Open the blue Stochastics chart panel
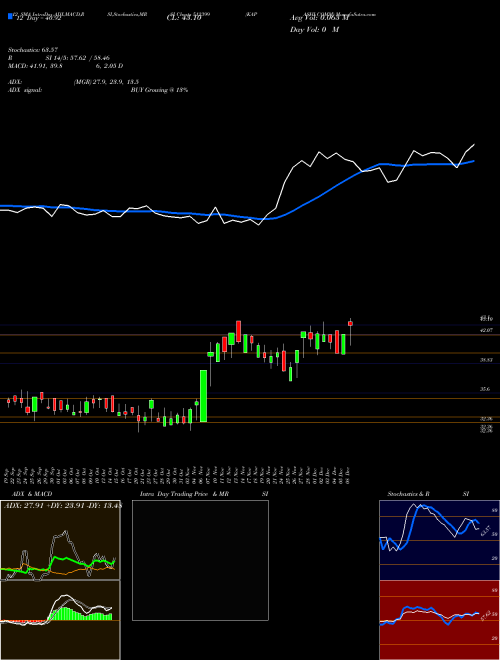Screen dimensions: 500x660 [439, 540]
